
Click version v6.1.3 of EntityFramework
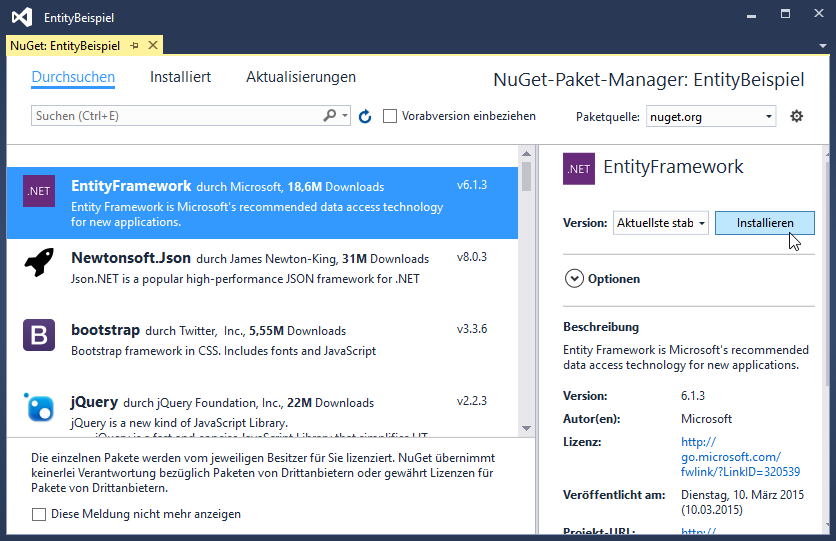(x=472, y=185)
